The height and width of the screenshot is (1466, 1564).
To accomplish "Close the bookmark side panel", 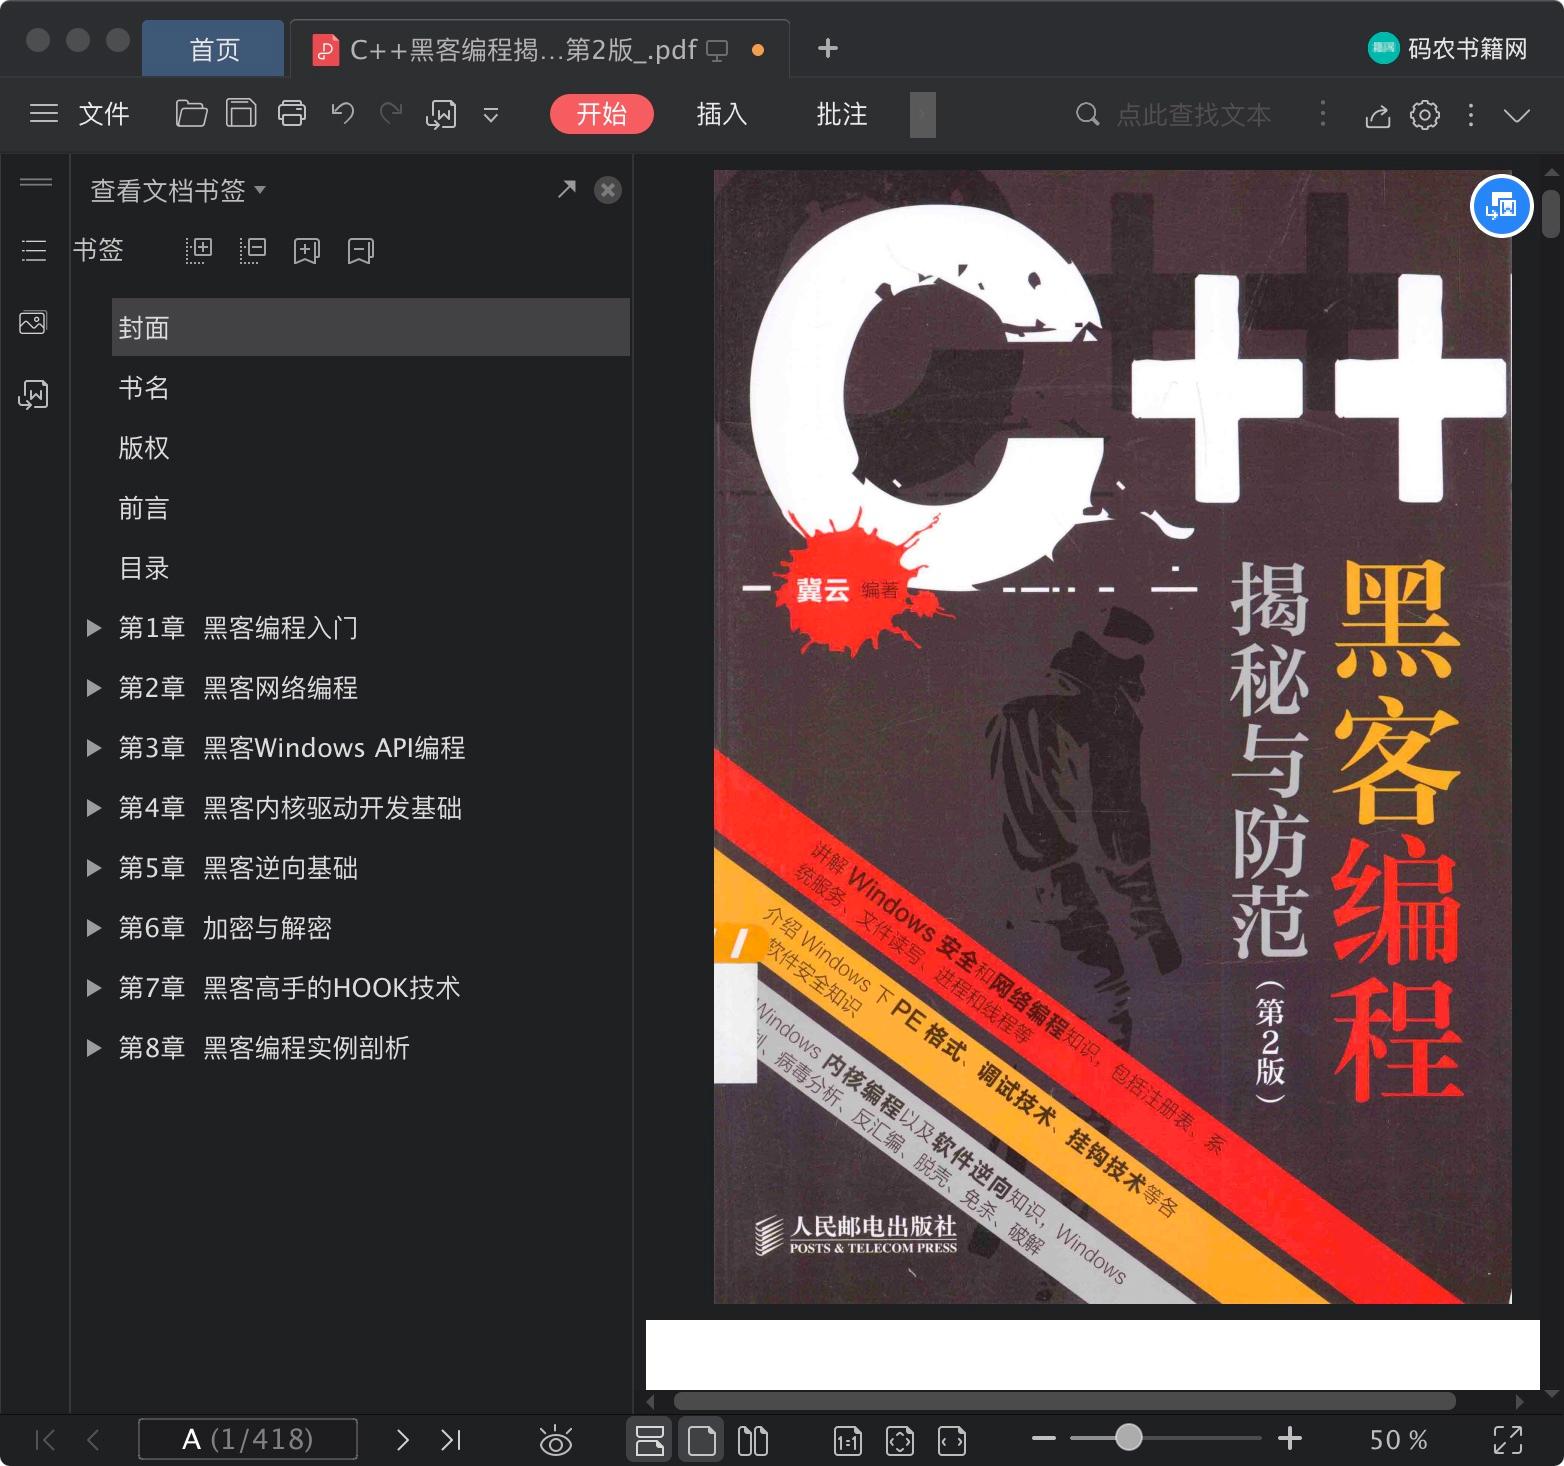I will pos(608,190).
